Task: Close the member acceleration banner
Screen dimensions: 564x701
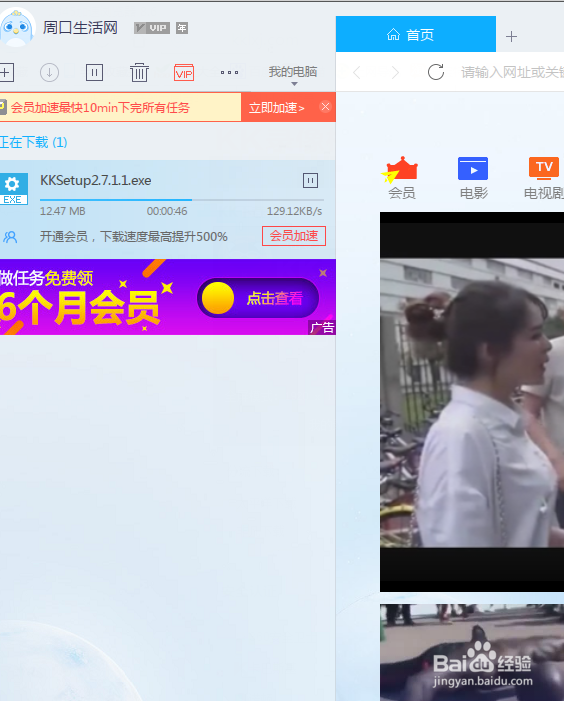Action: (325, 107)
